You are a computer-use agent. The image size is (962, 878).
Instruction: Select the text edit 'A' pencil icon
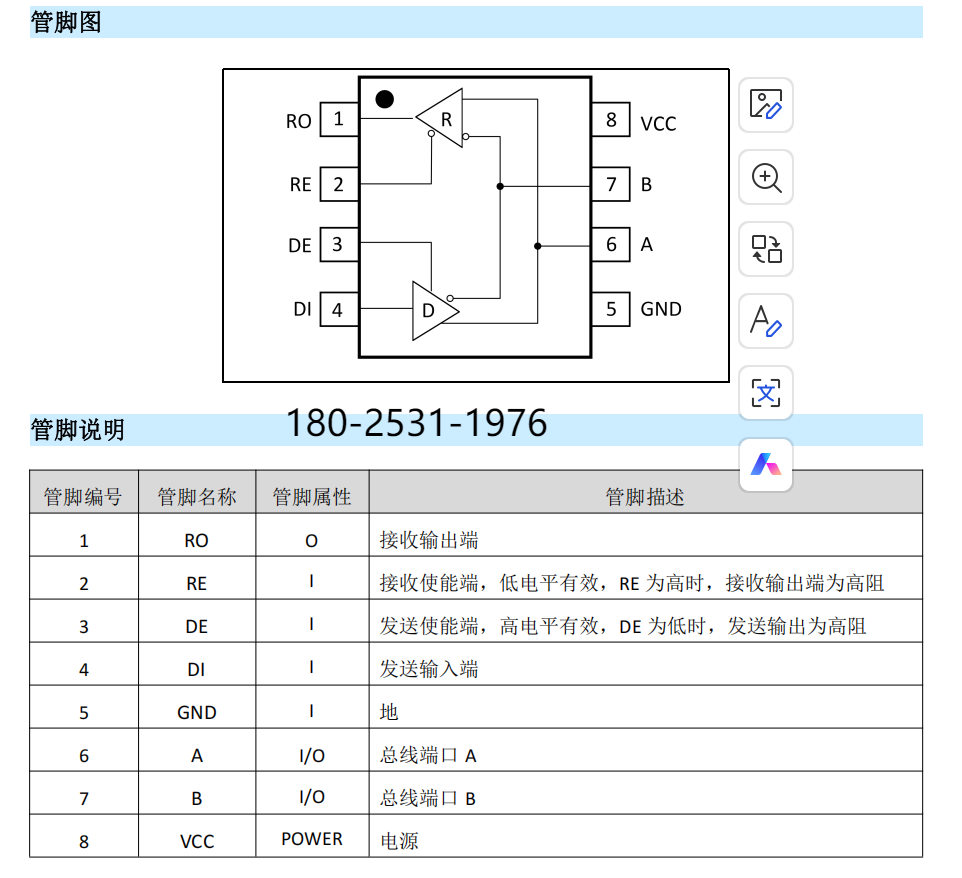(766, 321)
